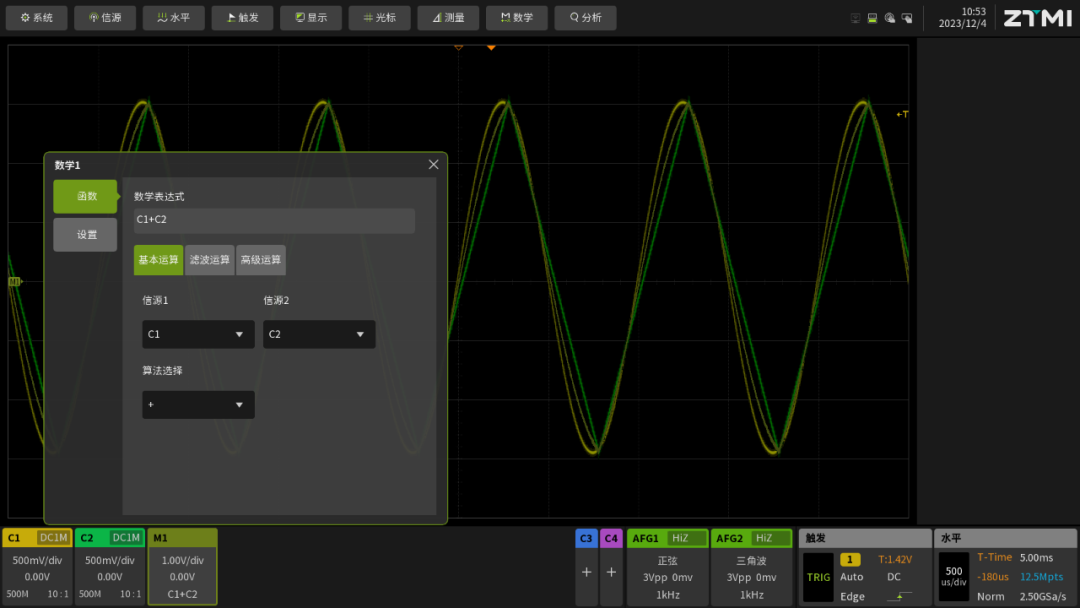Add channel C4 with its plus icon
1080x608 pixels.
[611, 572]
